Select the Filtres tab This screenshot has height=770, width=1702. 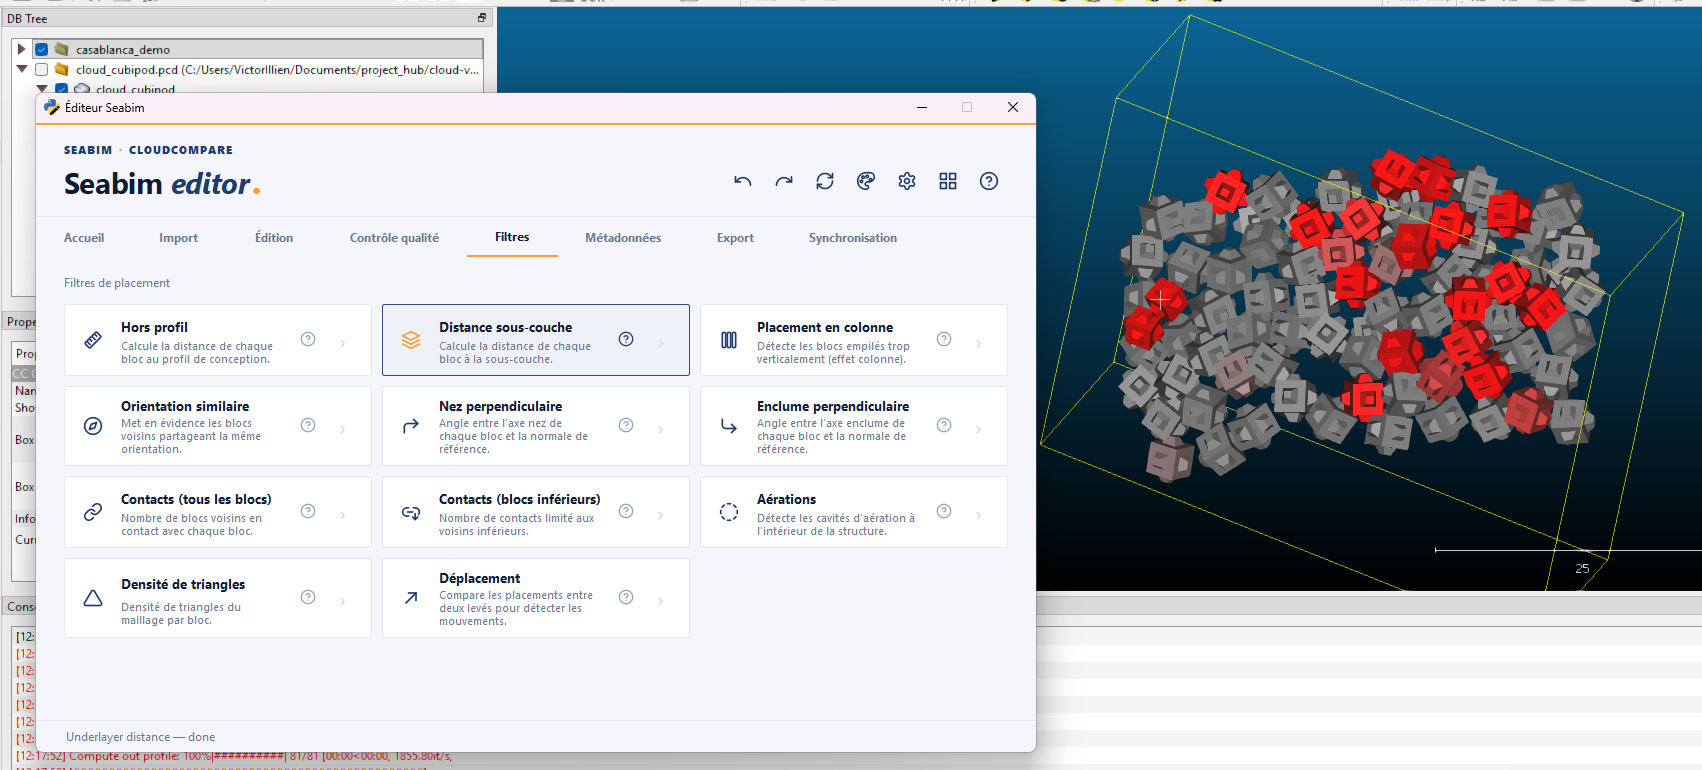(512, 237)
